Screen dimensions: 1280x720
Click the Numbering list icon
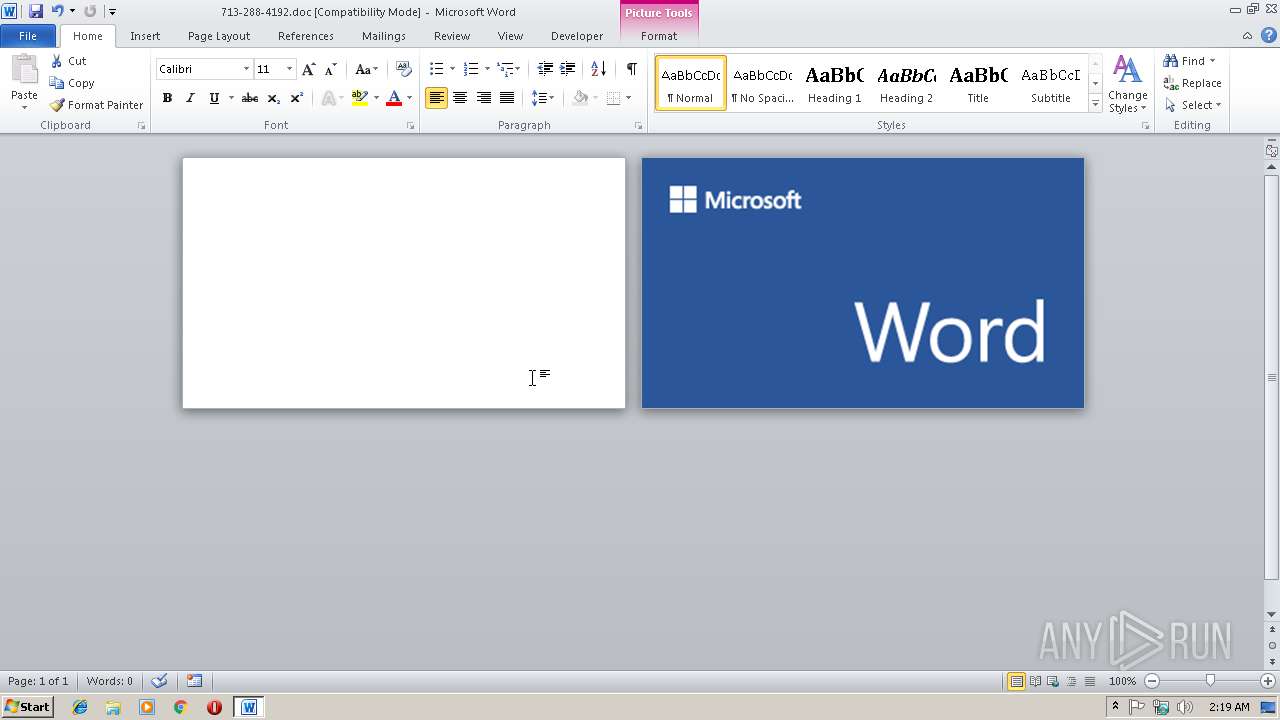(471, 69)
